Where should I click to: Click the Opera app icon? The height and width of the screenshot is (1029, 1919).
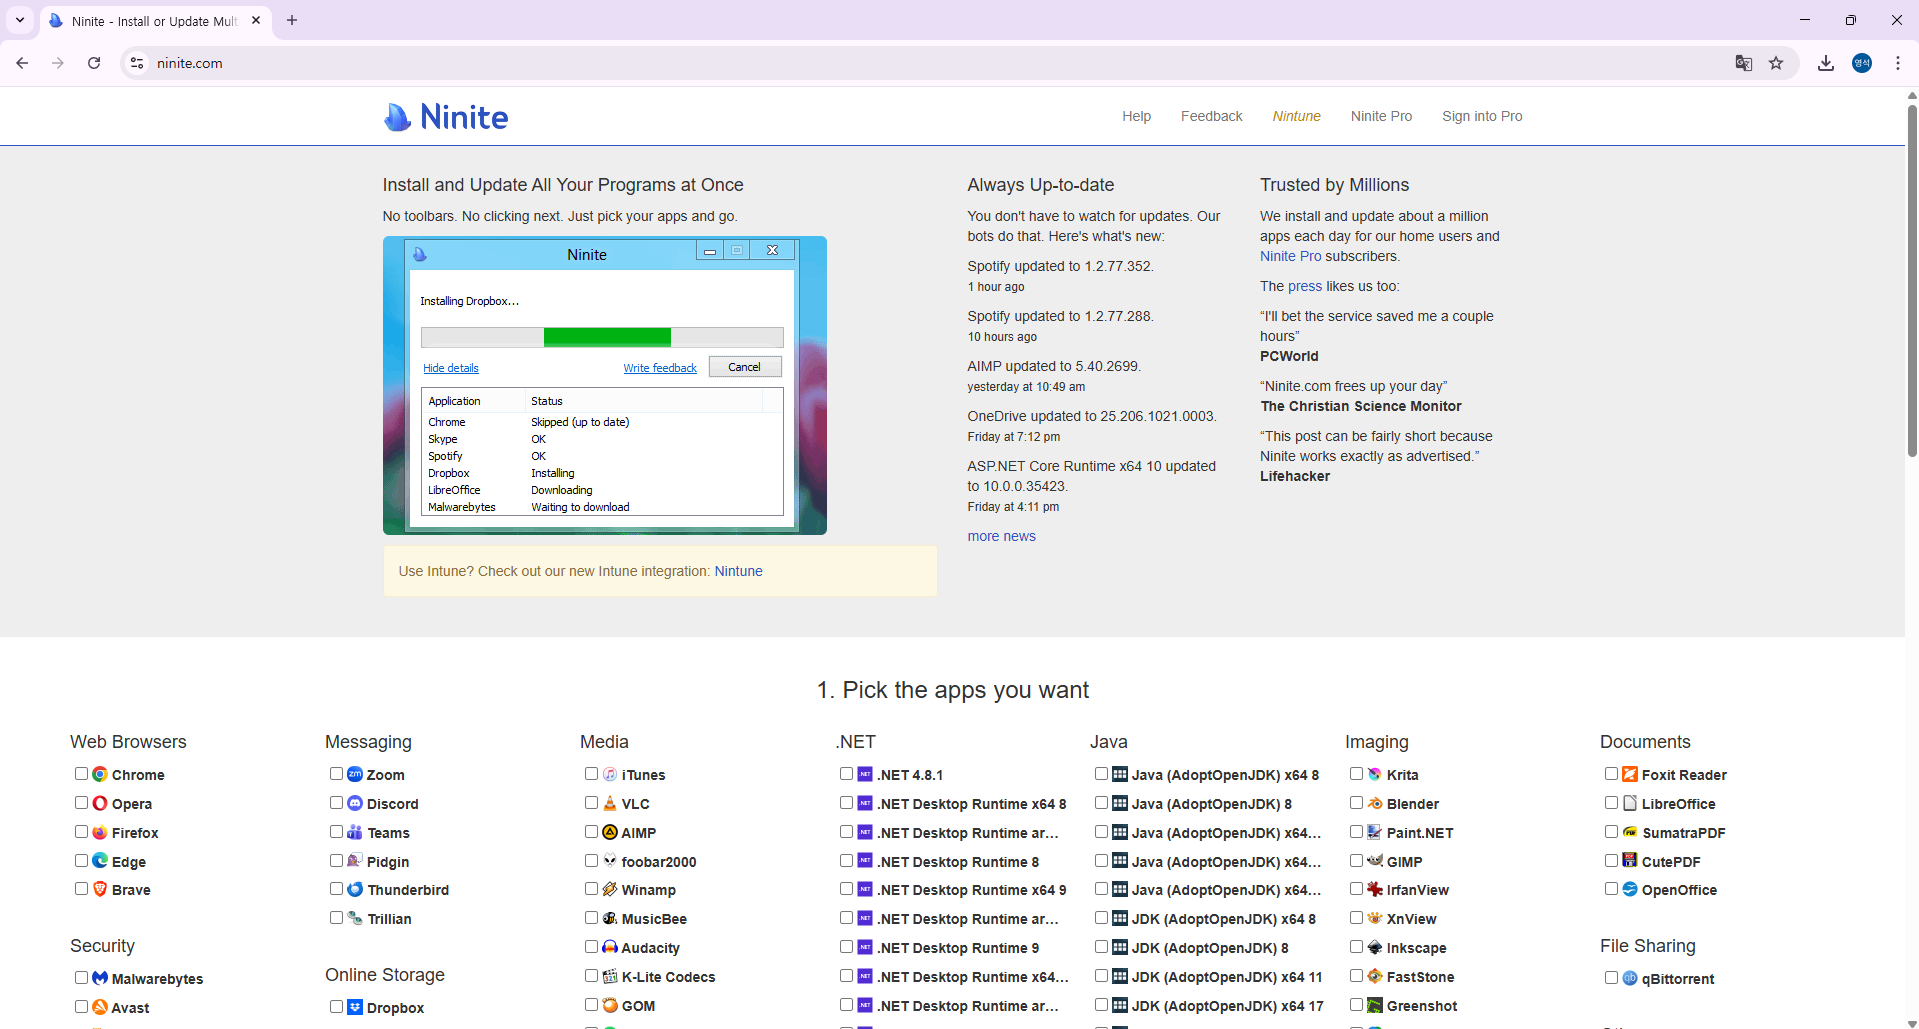coord(100,803)
